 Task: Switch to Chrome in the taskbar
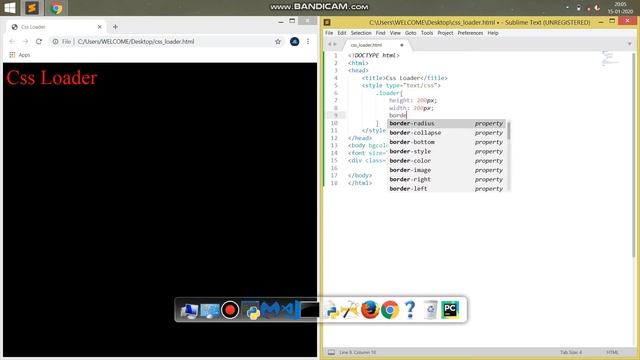(56, 8)
